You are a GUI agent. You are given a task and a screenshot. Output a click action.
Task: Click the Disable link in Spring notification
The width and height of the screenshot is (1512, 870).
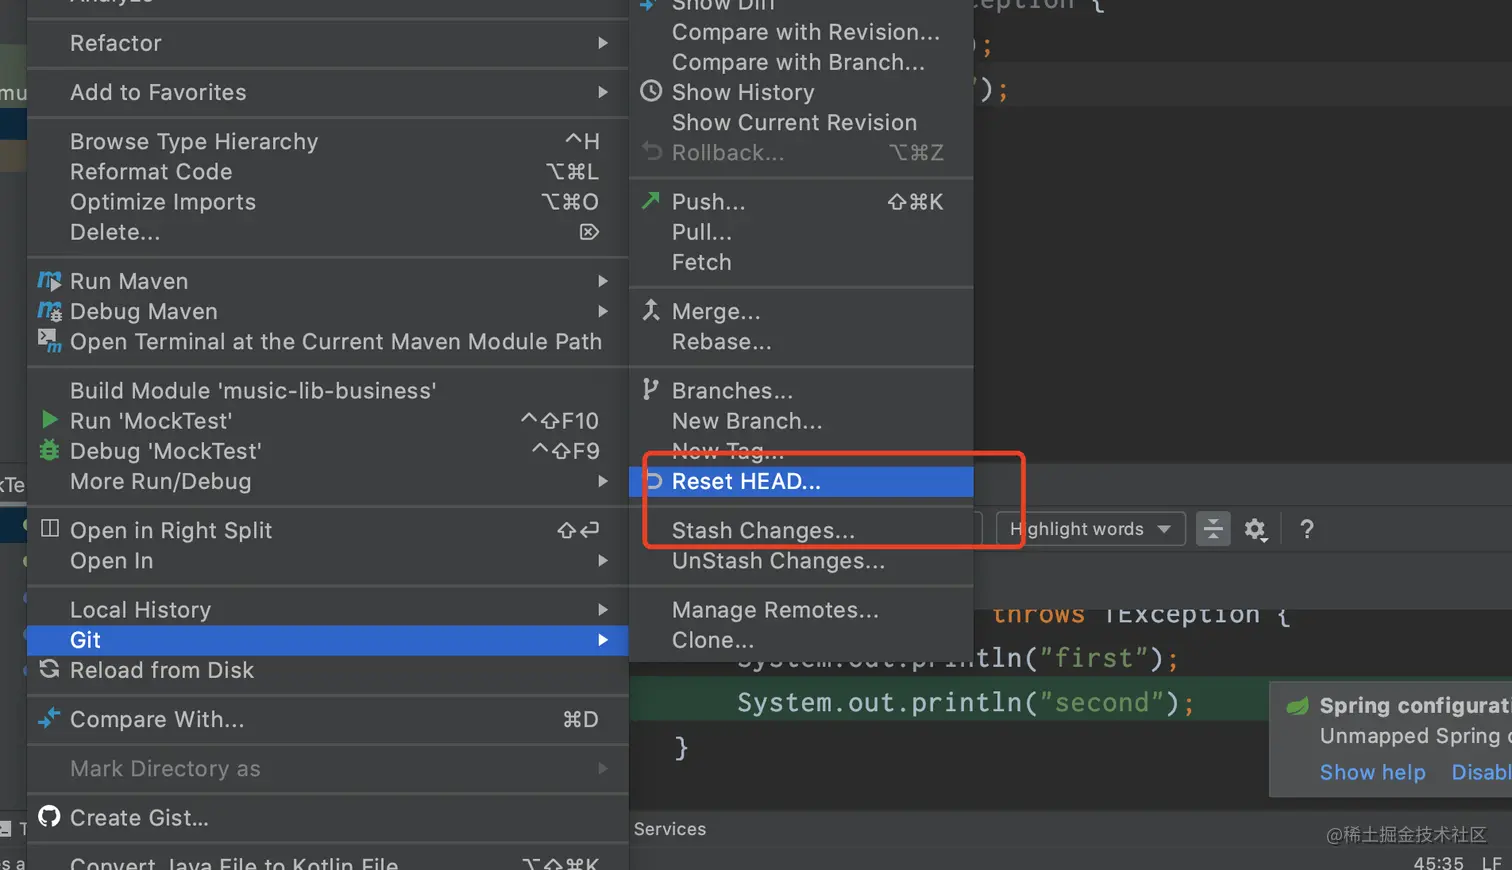point(1481,772)
